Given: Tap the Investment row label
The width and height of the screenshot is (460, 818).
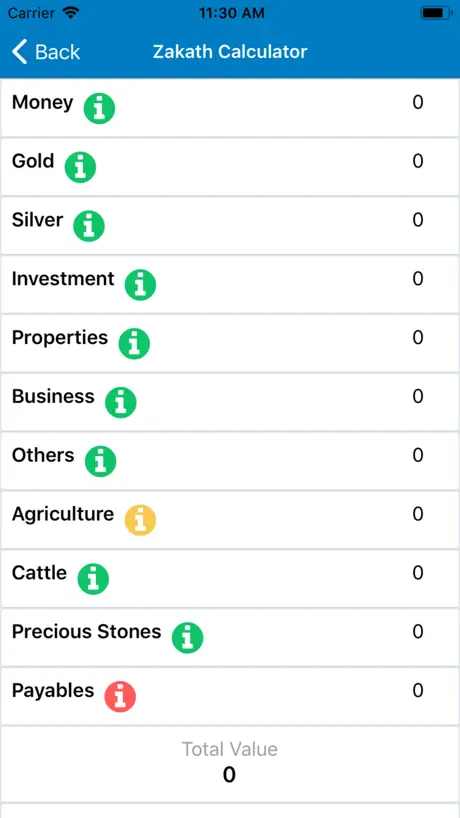Looking at the screenshot, I should pos(63,279).
